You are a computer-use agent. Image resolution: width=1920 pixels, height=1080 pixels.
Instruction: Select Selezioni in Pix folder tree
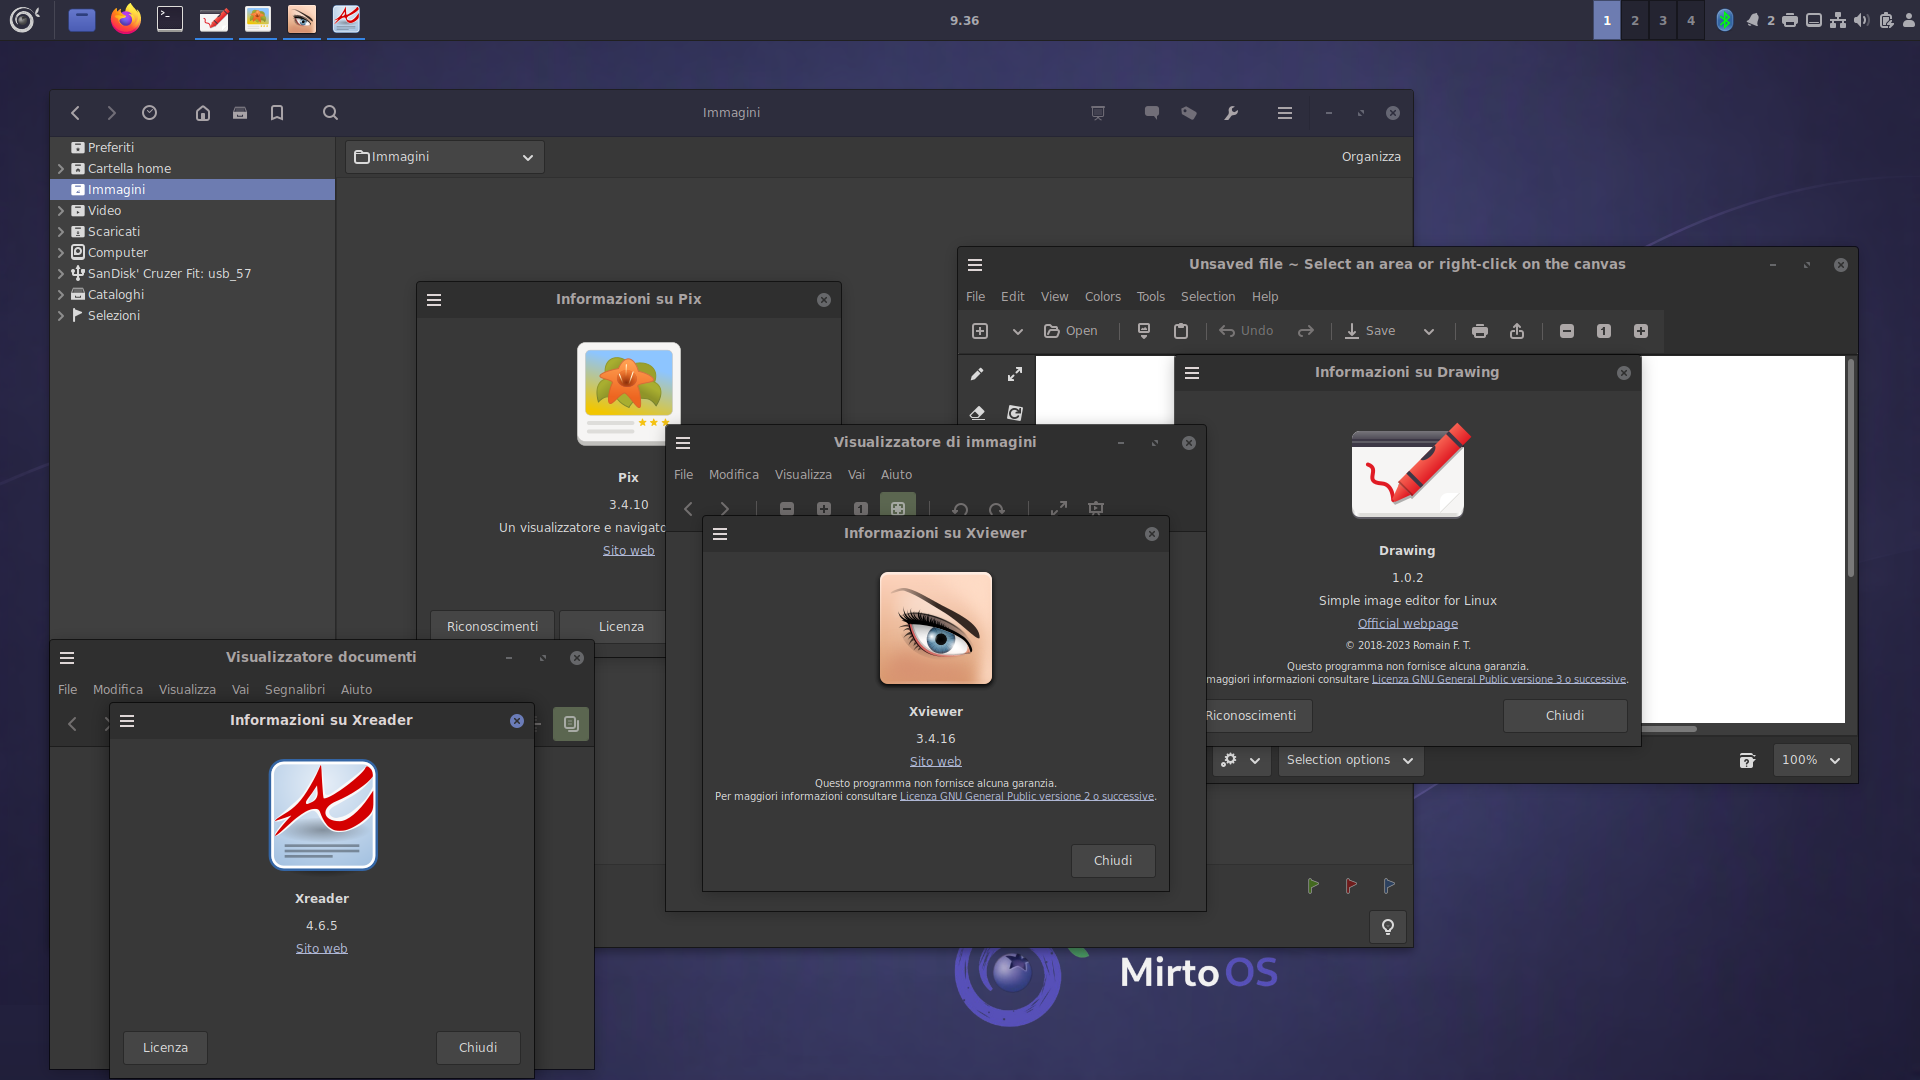113,316
